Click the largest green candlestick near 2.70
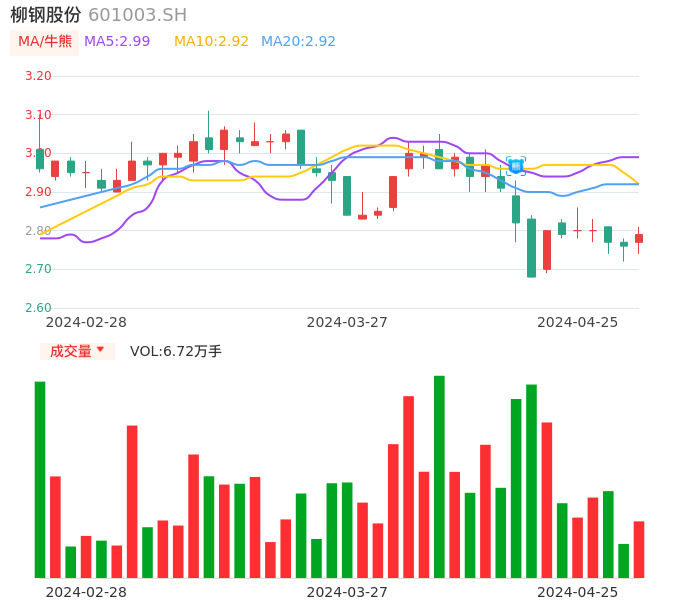This screenshot has height=606, width=686. coord(531,248)
